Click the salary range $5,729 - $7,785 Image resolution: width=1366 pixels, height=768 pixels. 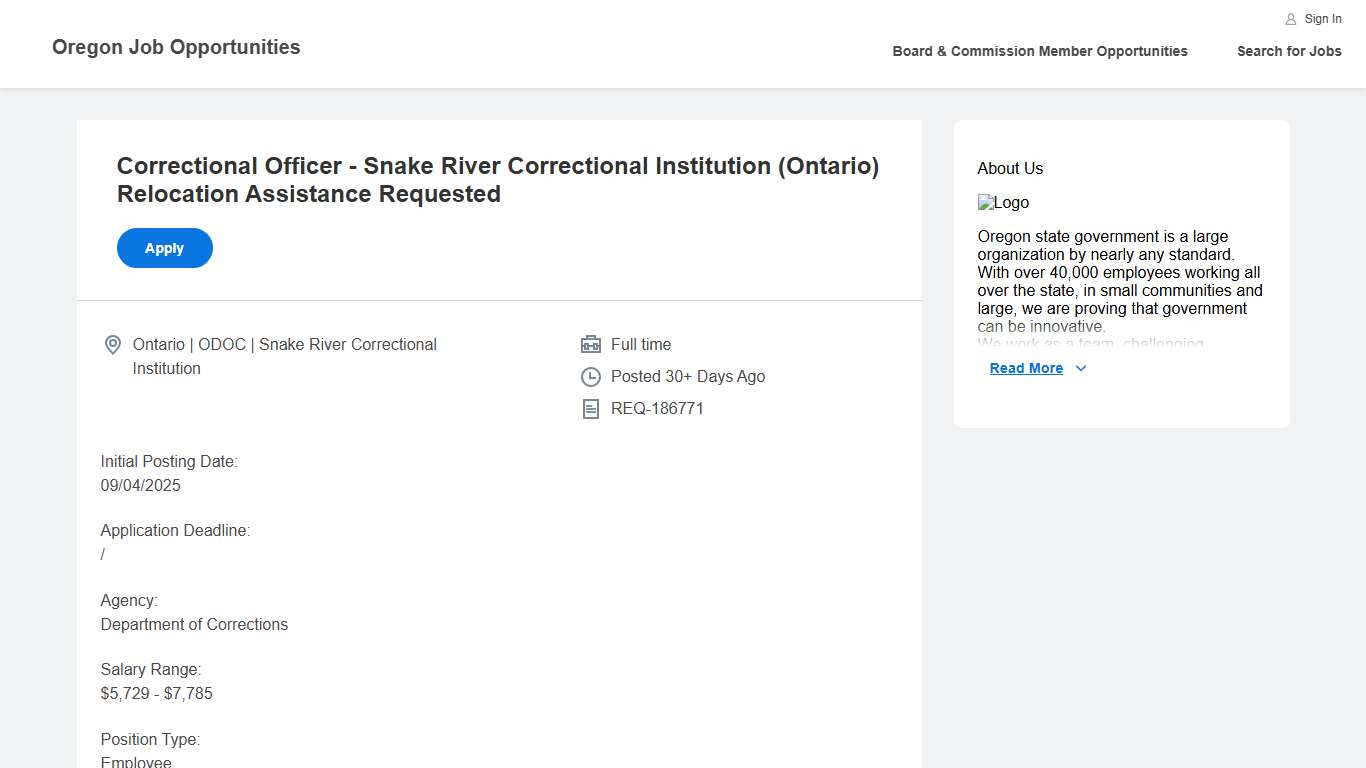click(157, 693)
